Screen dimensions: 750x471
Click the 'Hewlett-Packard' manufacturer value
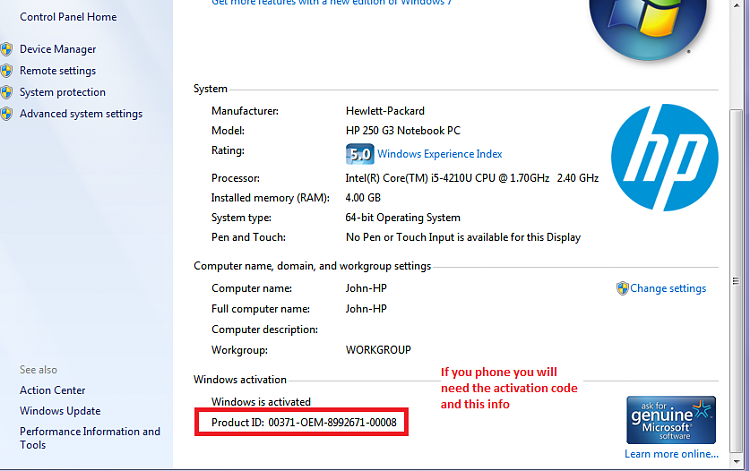coord(385,111)
